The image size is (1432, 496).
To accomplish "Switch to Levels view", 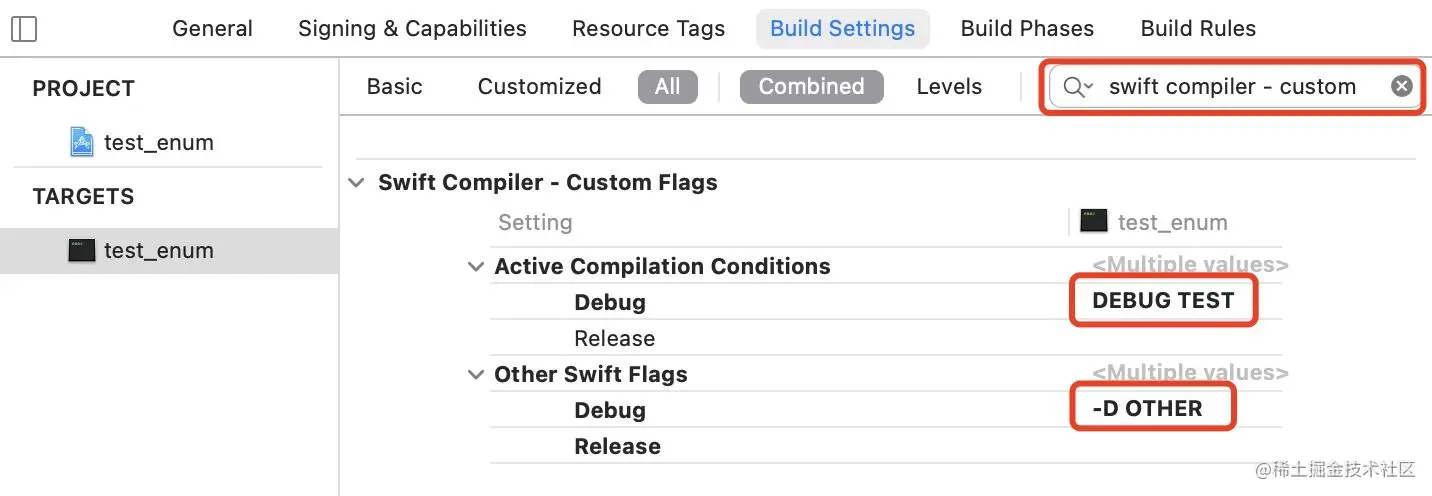I will coord(949,87).
